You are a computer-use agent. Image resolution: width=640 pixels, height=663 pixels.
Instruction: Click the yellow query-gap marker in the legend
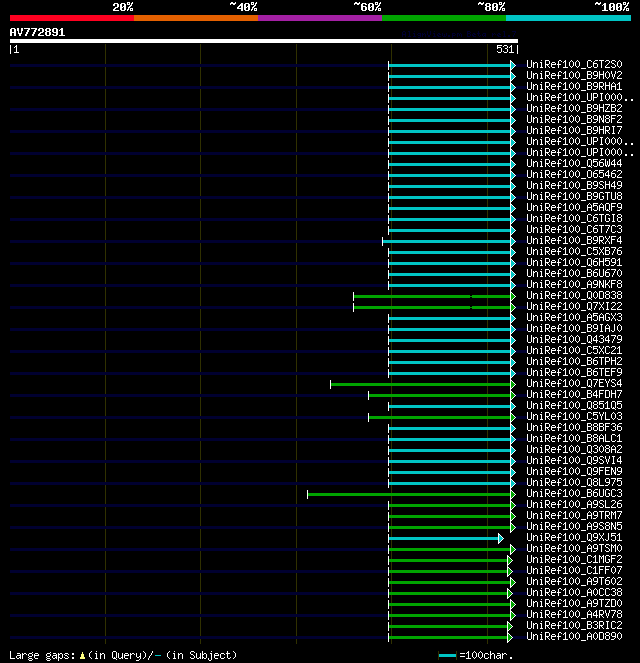pos(82,655)
